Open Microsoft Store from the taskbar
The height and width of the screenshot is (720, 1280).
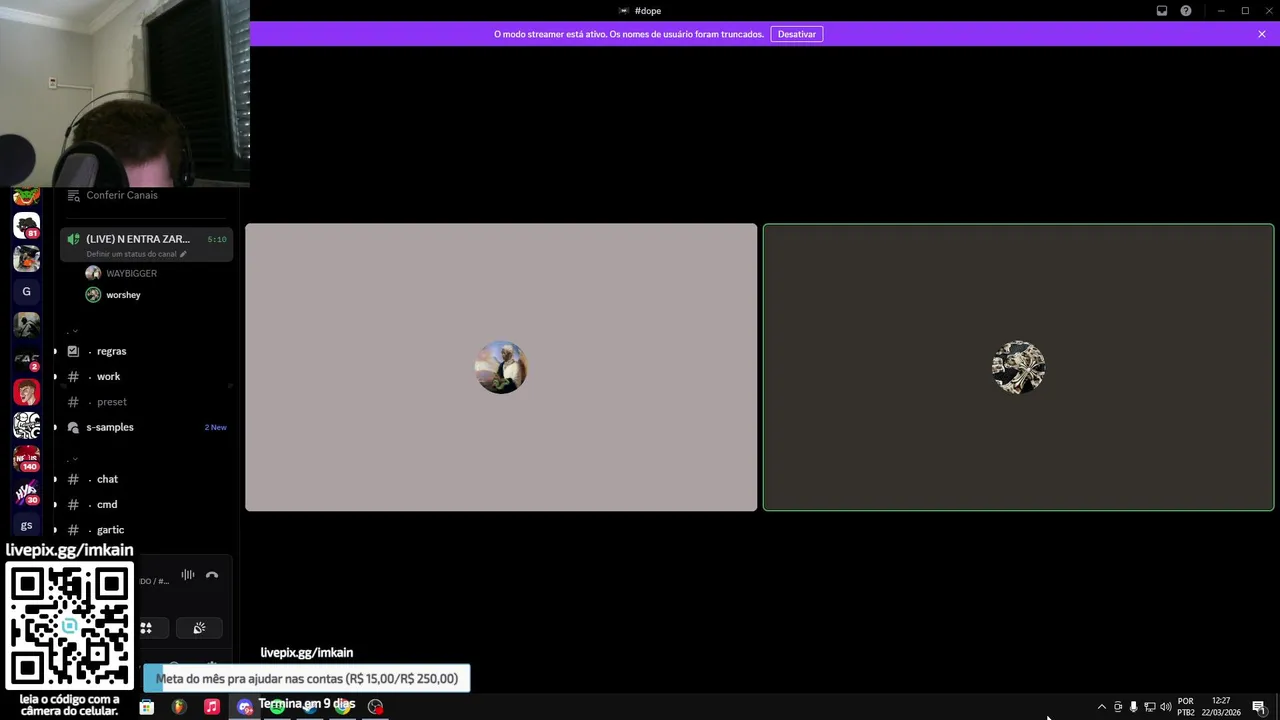(147, 707)
